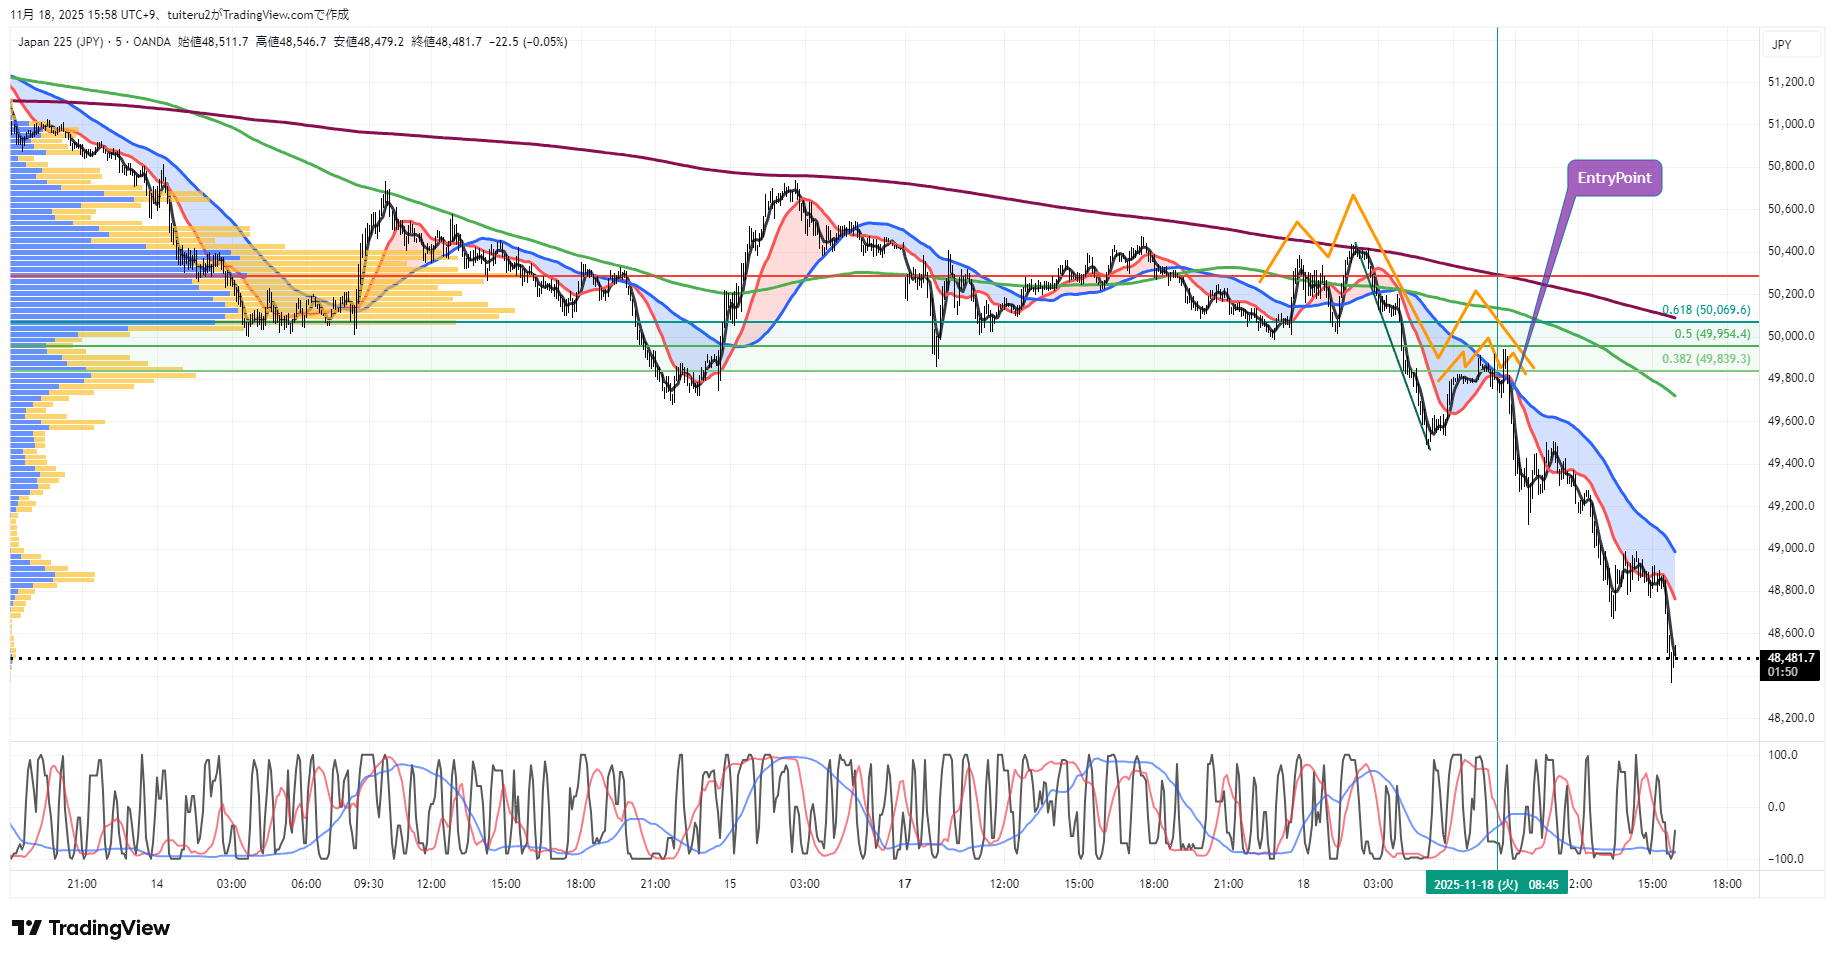This screenshot has height=958, width=1835.
Task: Select the 0.618 Fibonacci level label
Action: [1706, 310]
